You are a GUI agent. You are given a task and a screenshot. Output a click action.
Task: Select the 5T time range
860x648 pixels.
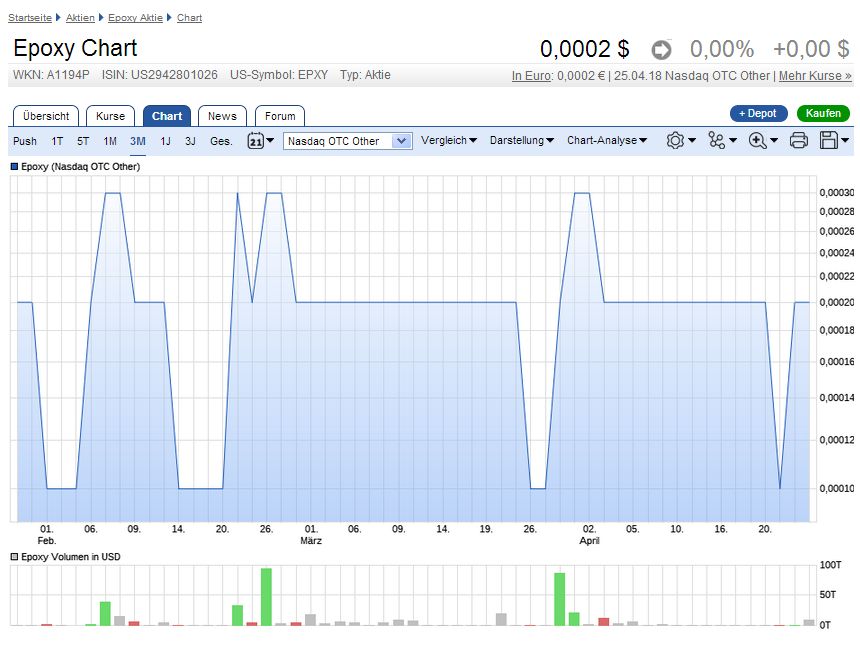83,141
